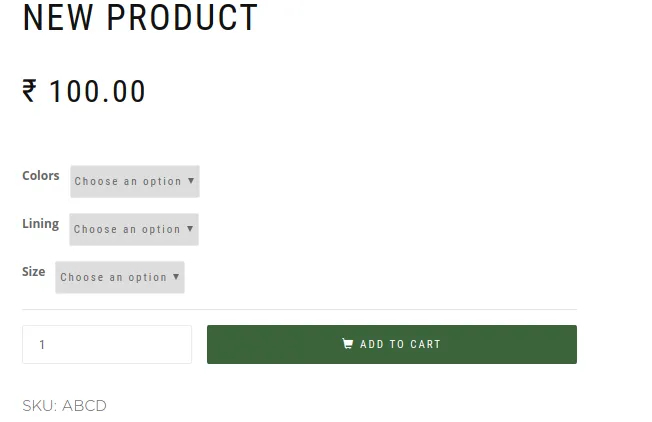Image resolution: width=652 pixels, height=422 pixels.
Task: Click the Size label
Action: (33, 272)
